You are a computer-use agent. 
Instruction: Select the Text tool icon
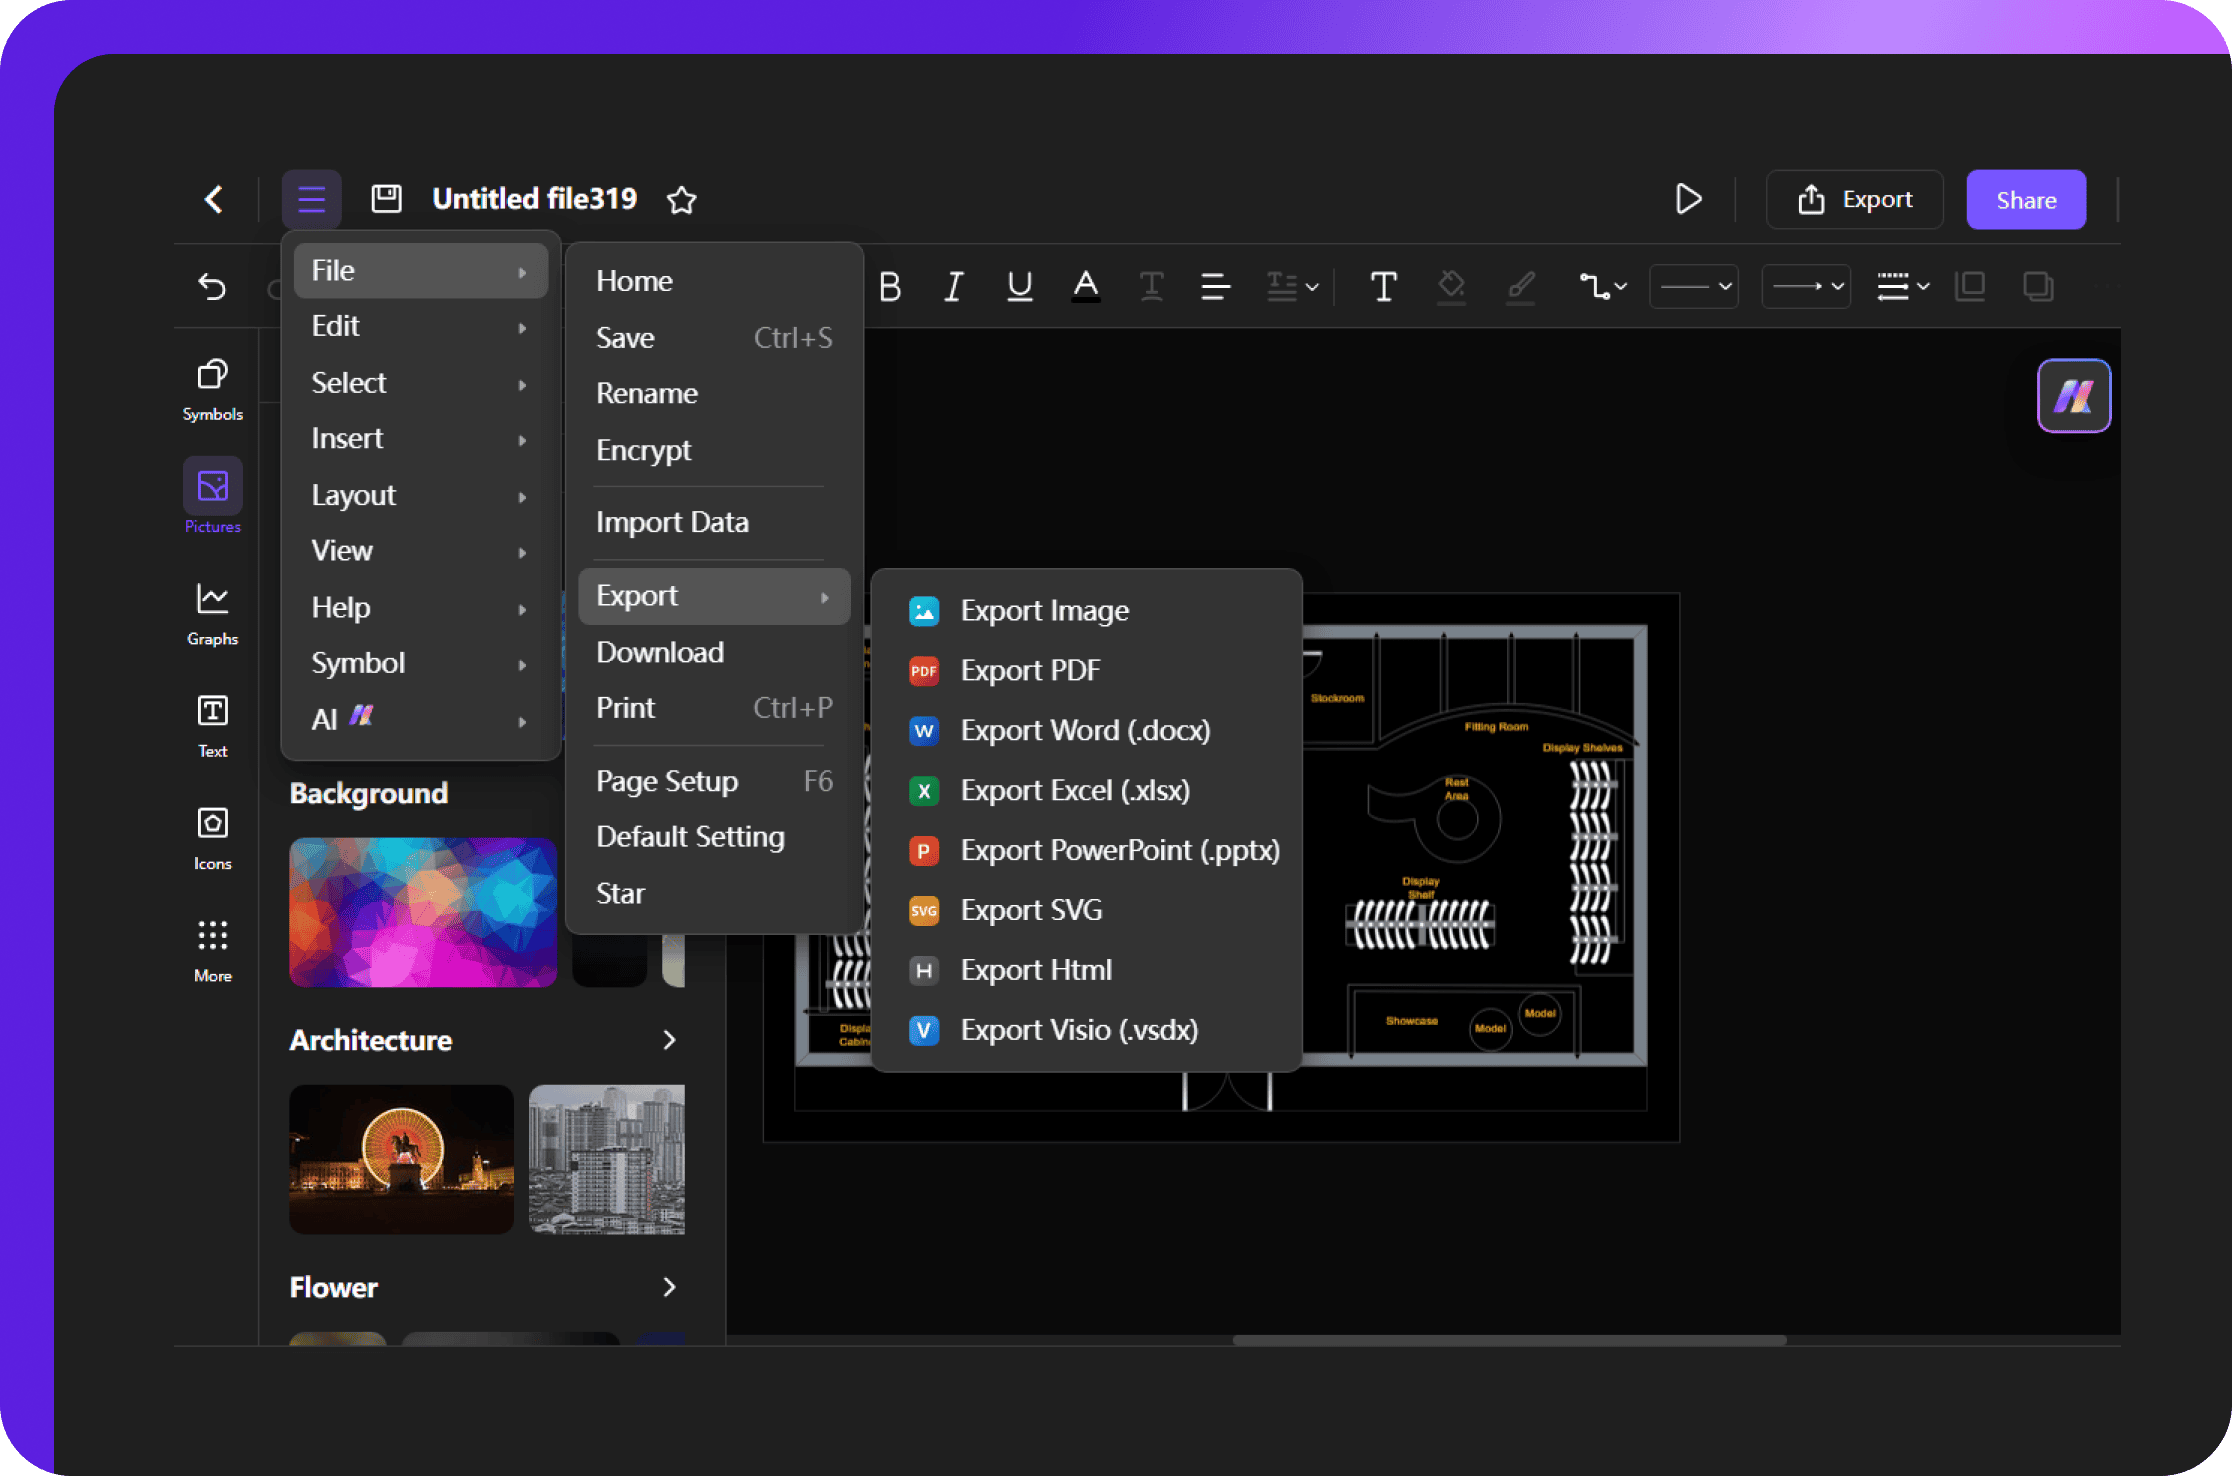209,713
